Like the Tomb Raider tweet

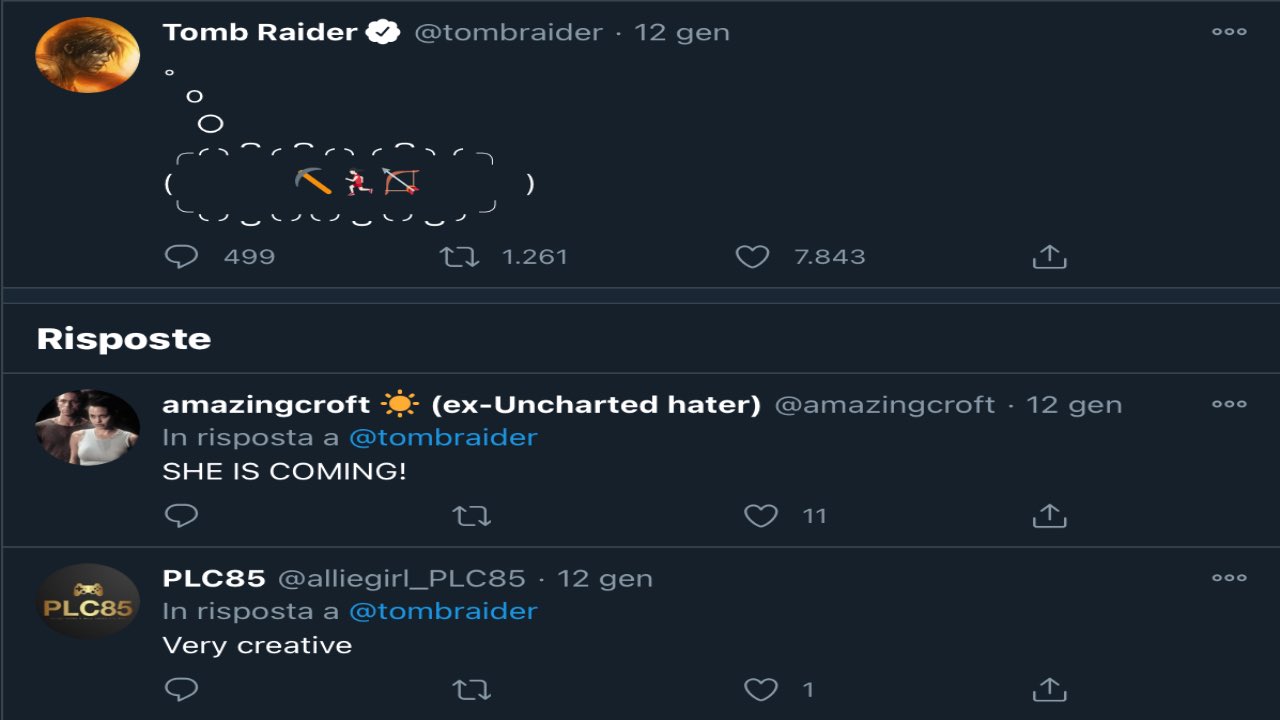[752, 257]
